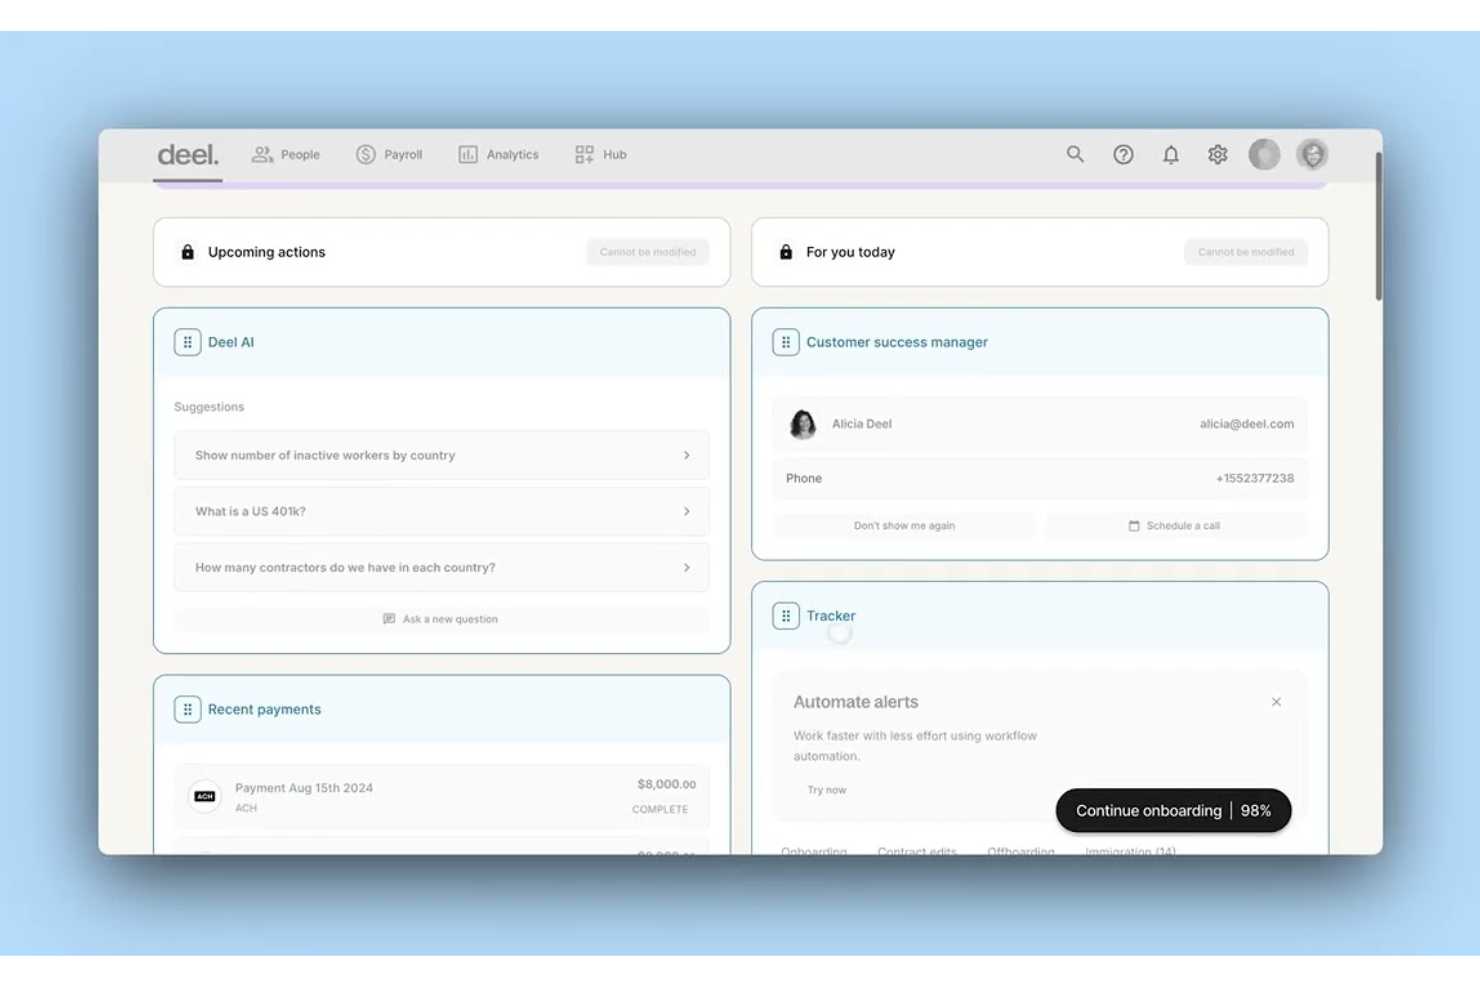This screenshot has height=987, width=1480.
Task: Grab the Customer success manager drag handle
Action: [786, 342]
